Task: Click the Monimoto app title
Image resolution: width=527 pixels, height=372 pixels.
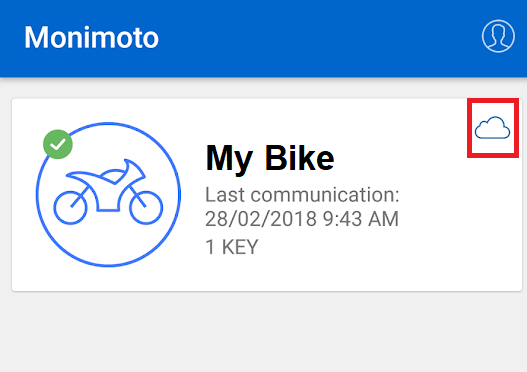Action: (91, 37)
